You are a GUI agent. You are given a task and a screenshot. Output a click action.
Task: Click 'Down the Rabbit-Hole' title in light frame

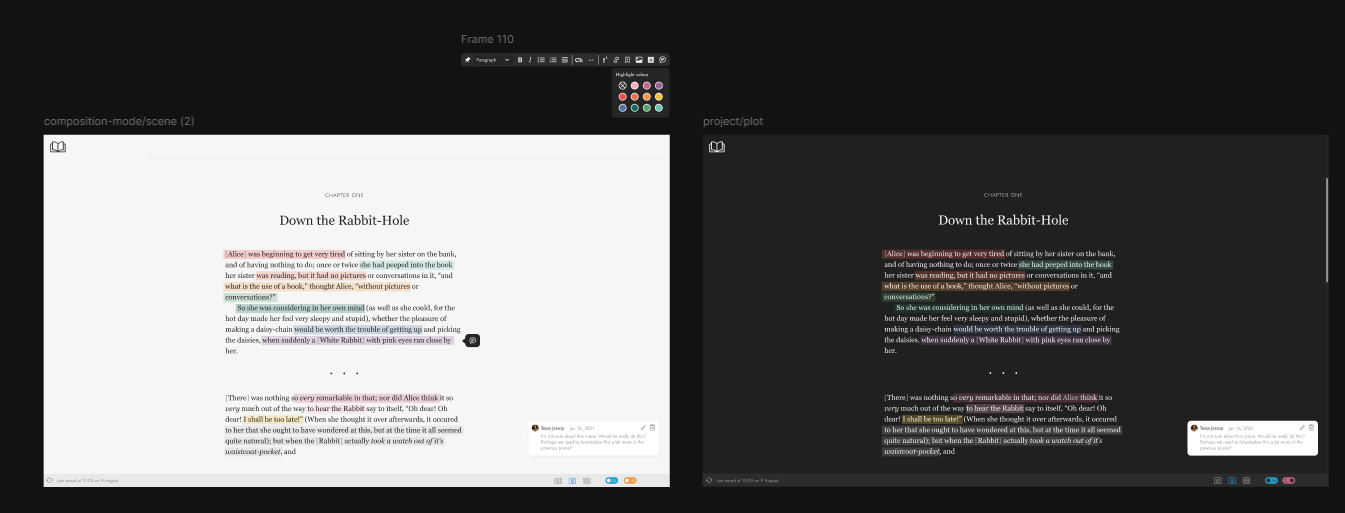tap(344, 220)
